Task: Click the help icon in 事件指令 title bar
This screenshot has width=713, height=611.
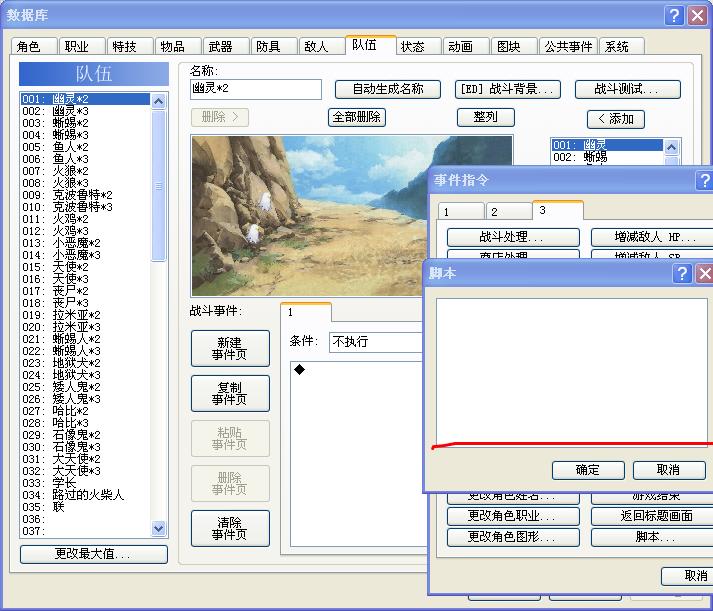Action: 704,181
